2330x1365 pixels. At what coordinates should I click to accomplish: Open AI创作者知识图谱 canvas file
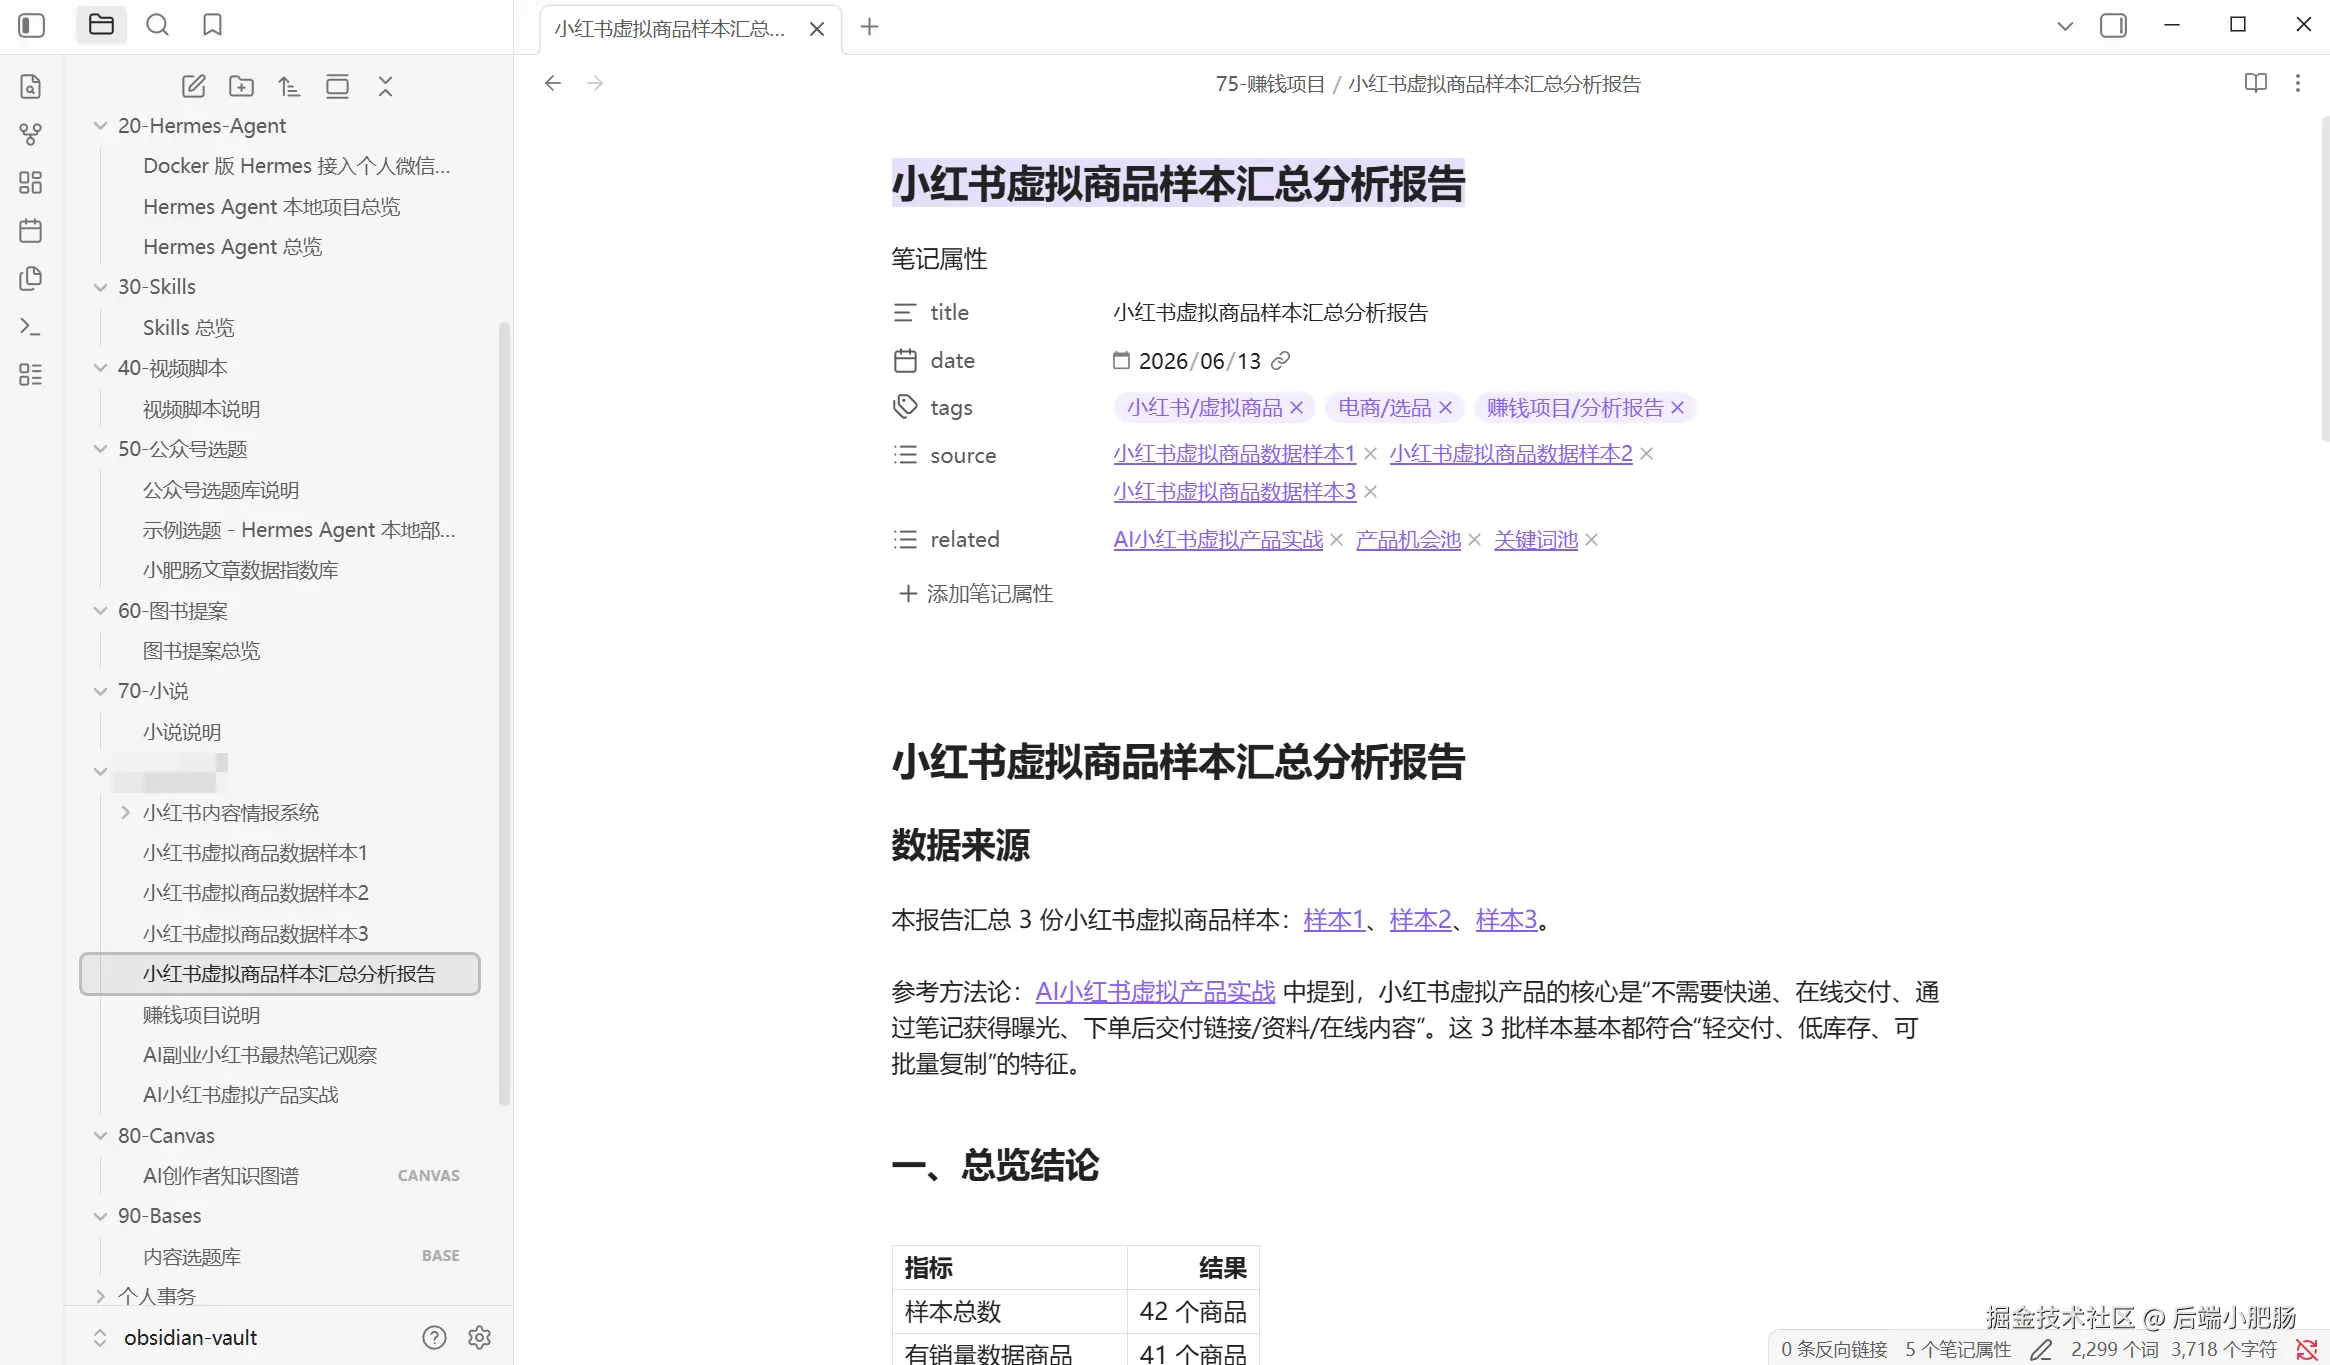click(x=221, y=1176)
